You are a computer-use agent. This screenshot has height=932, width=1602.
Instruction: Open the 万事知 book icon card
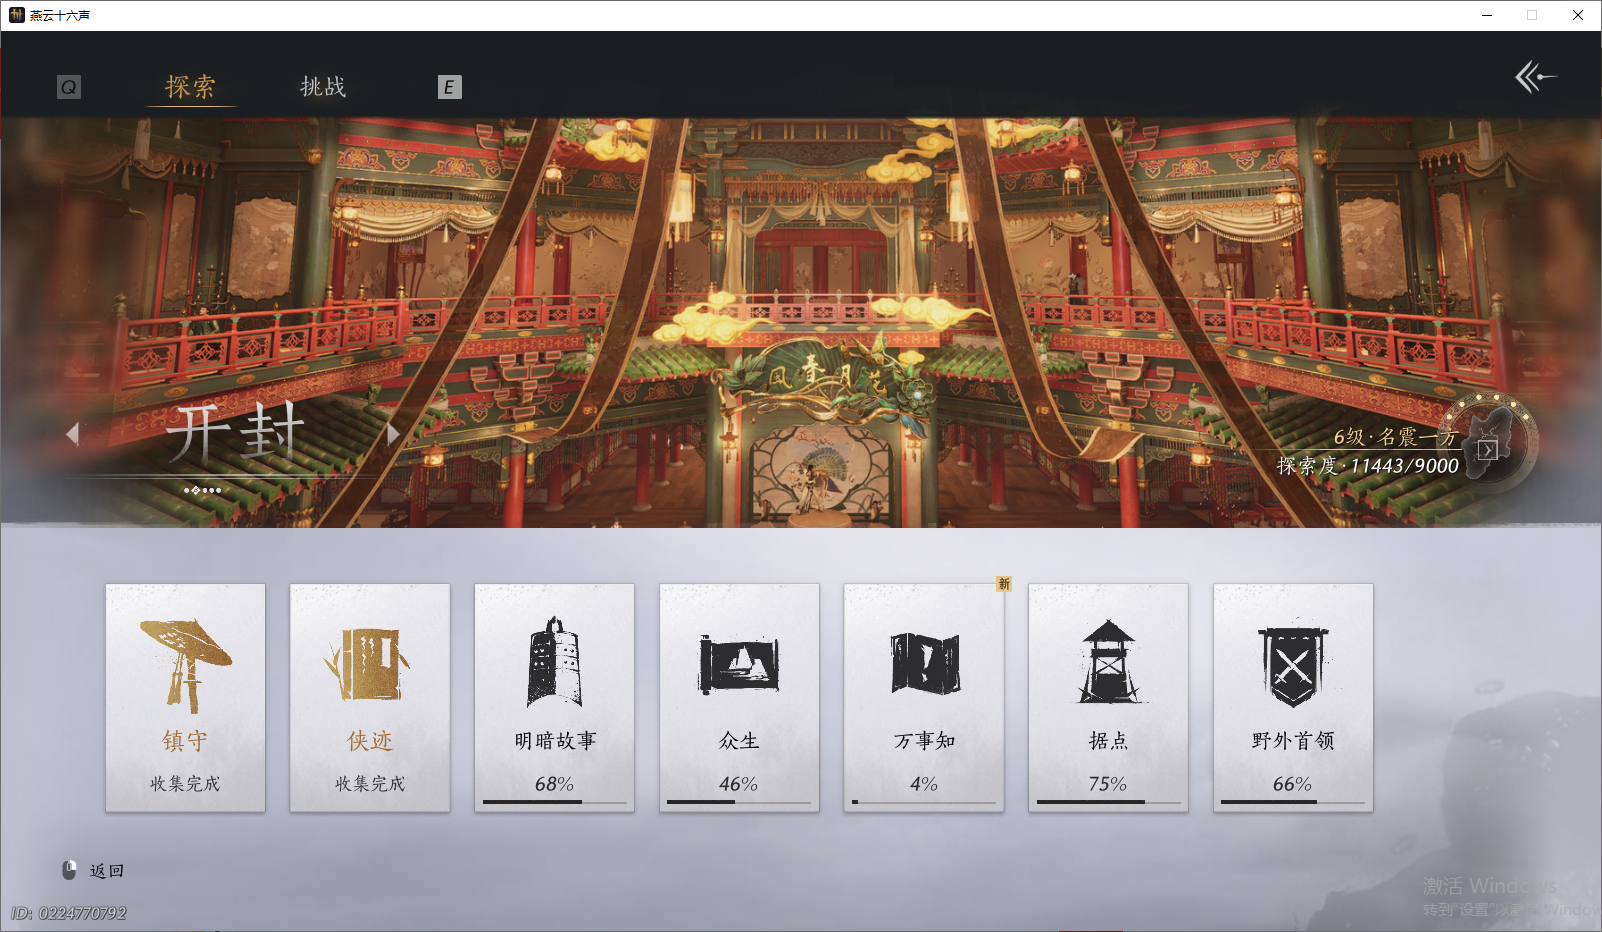[923, 697]
